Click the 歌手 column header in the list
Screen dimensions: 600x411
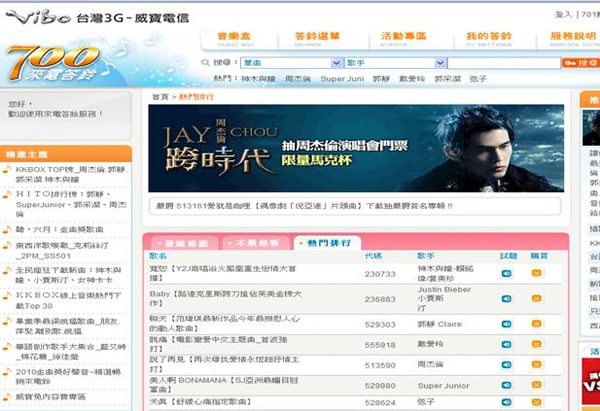point(426,256)
